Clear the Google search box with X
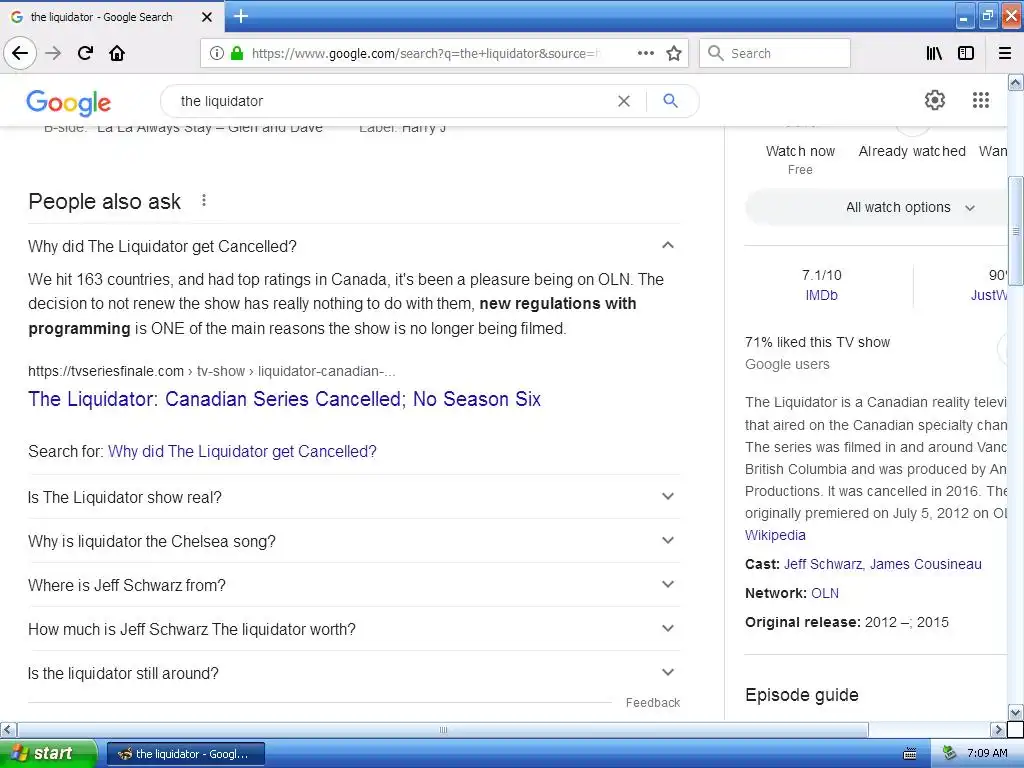 pos(624,101)
